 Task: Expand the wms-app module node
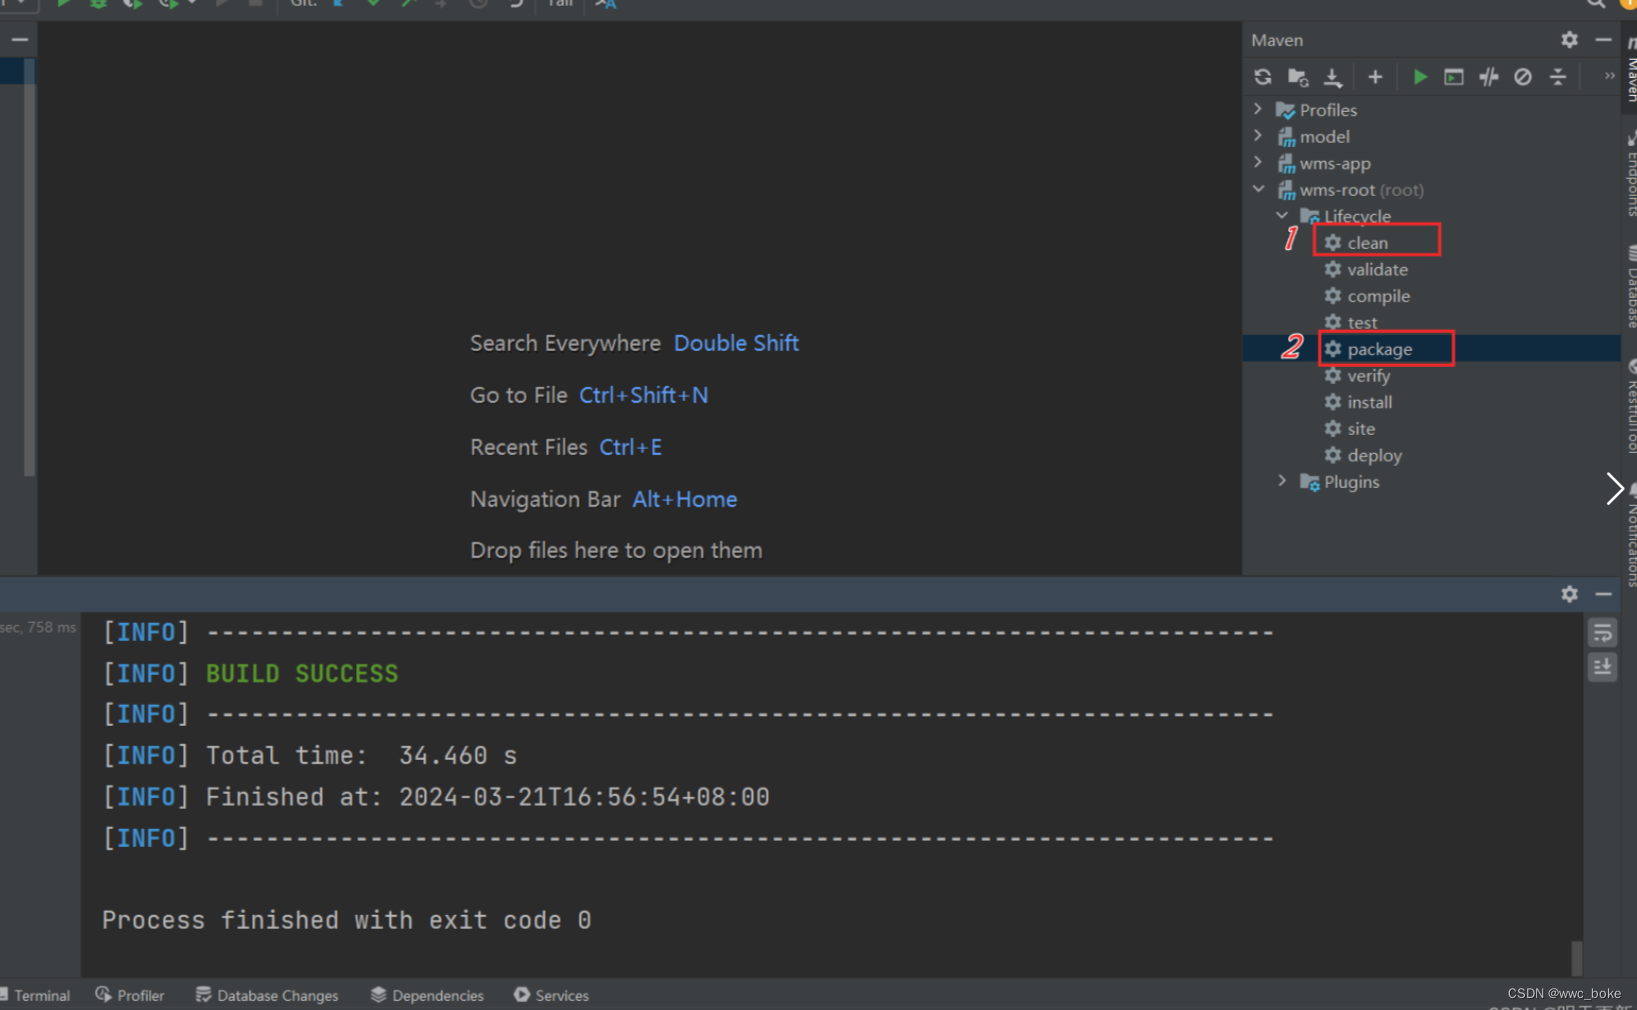click(1259, 162)
